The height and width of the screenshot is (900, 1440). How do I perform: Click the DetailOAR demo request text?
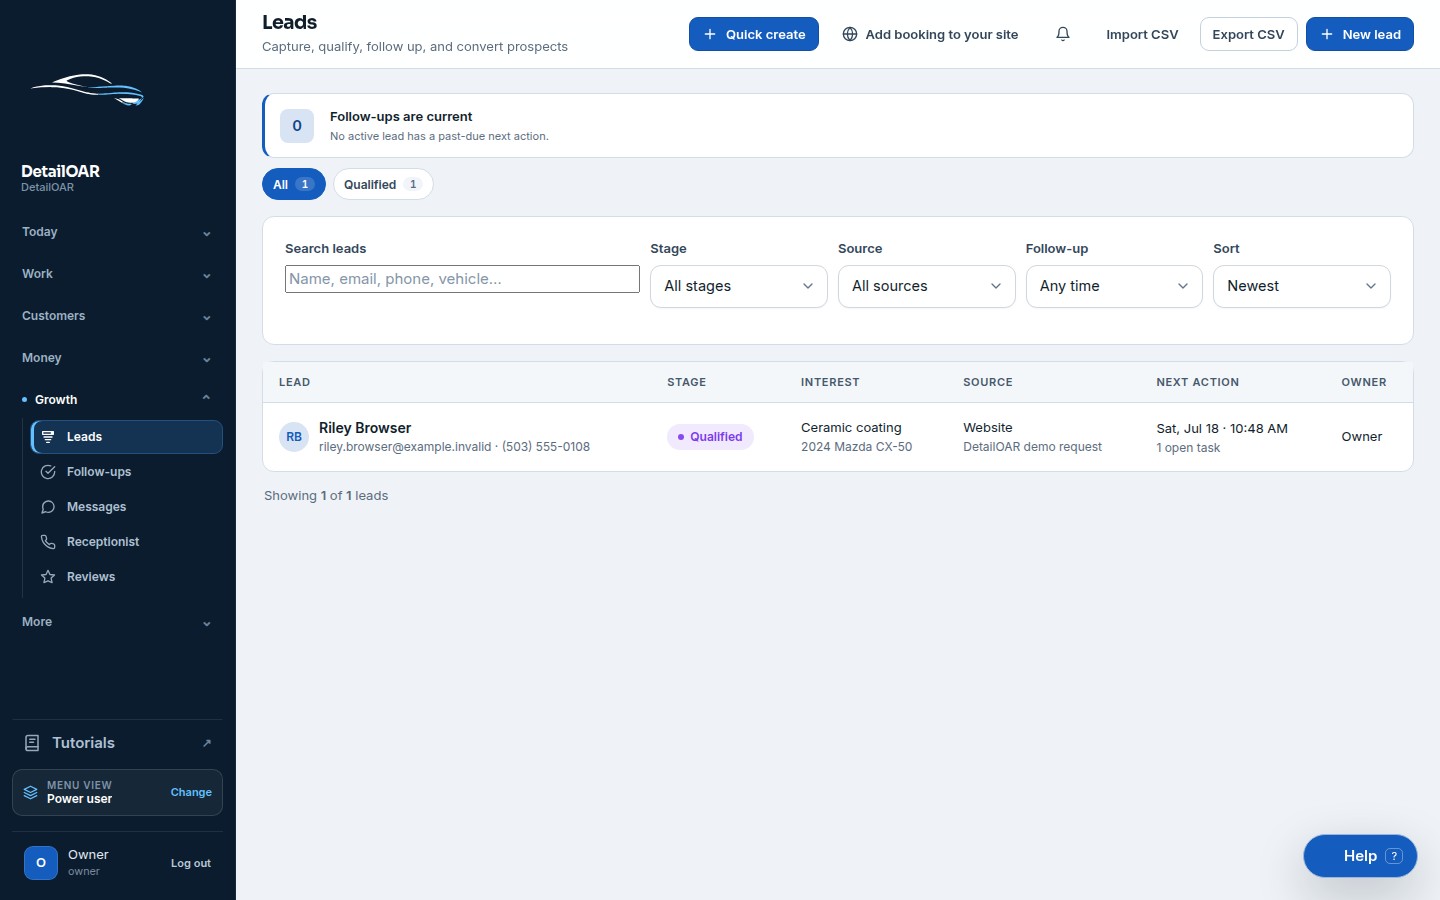[1032, 447]
